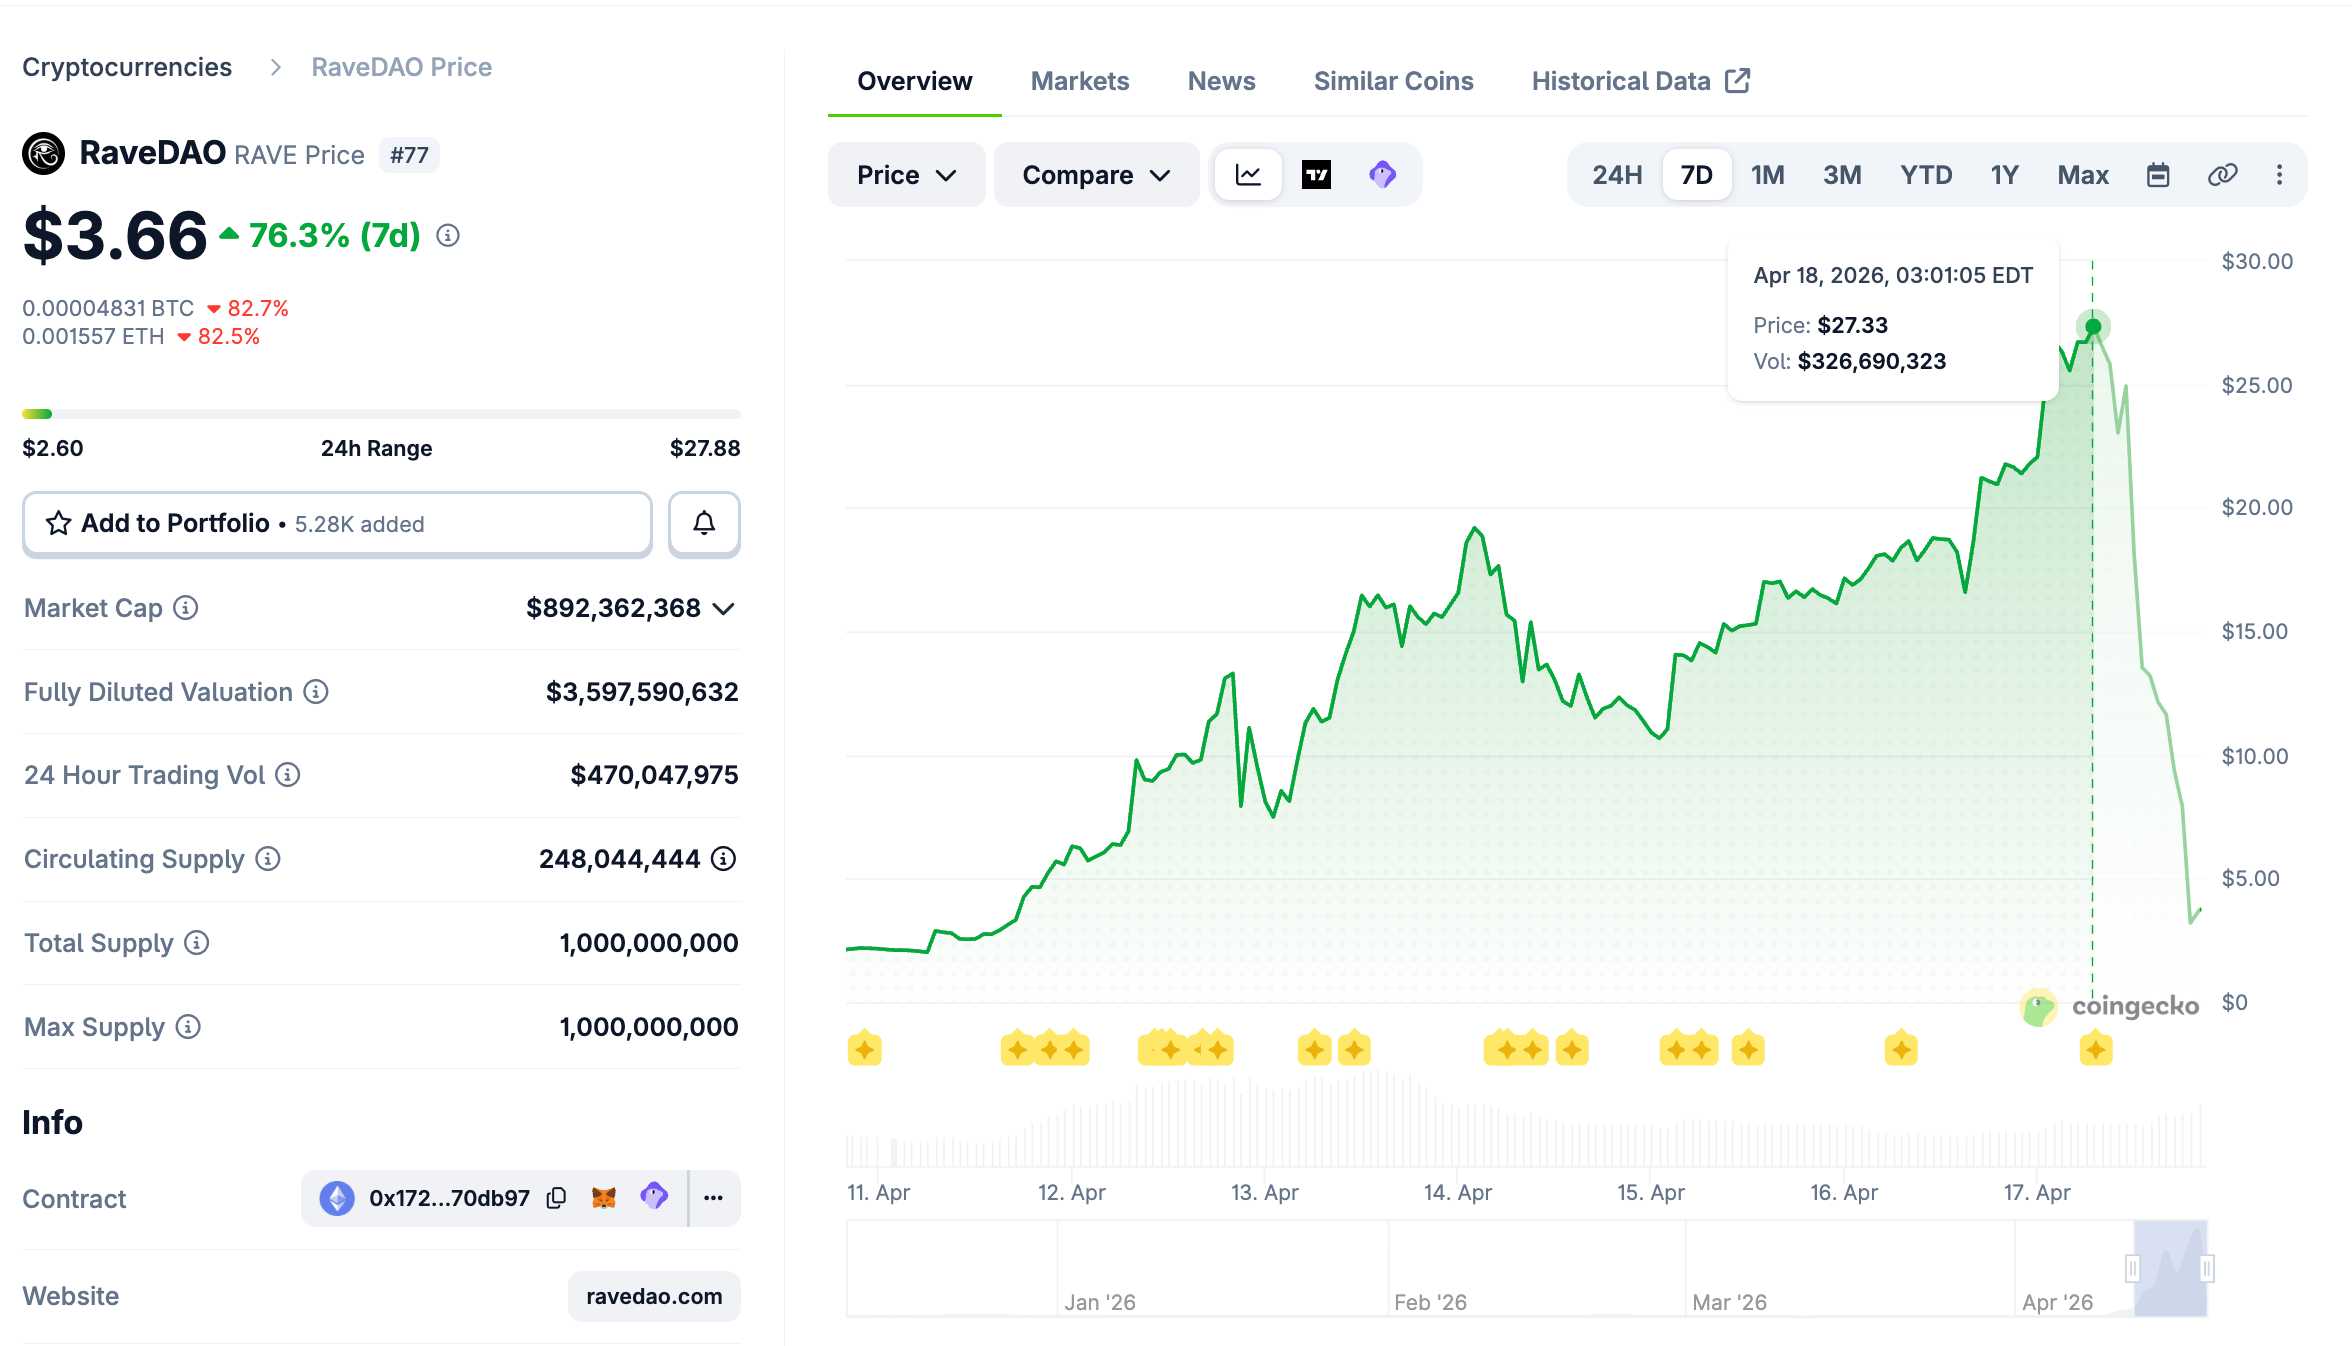Open chart options three-dot menu
Image resolution: width=2352 pixels, height=1346 pixels.
coord(2279,175)
